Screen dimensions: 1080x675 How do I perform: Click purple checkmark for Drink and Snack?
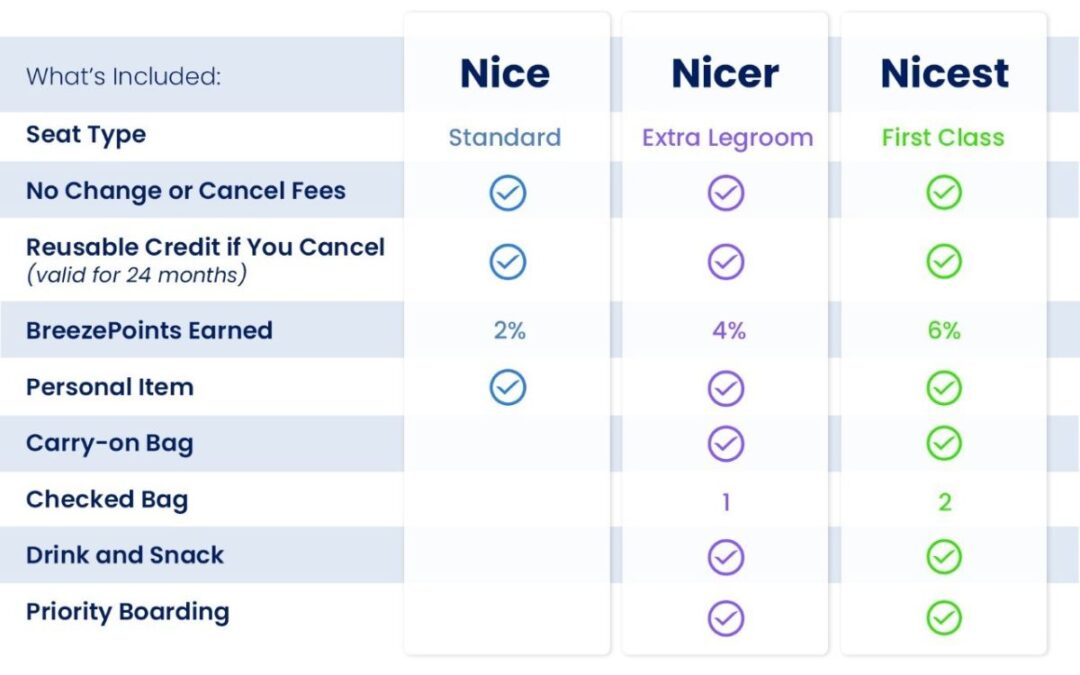click(x=726, y=557)
